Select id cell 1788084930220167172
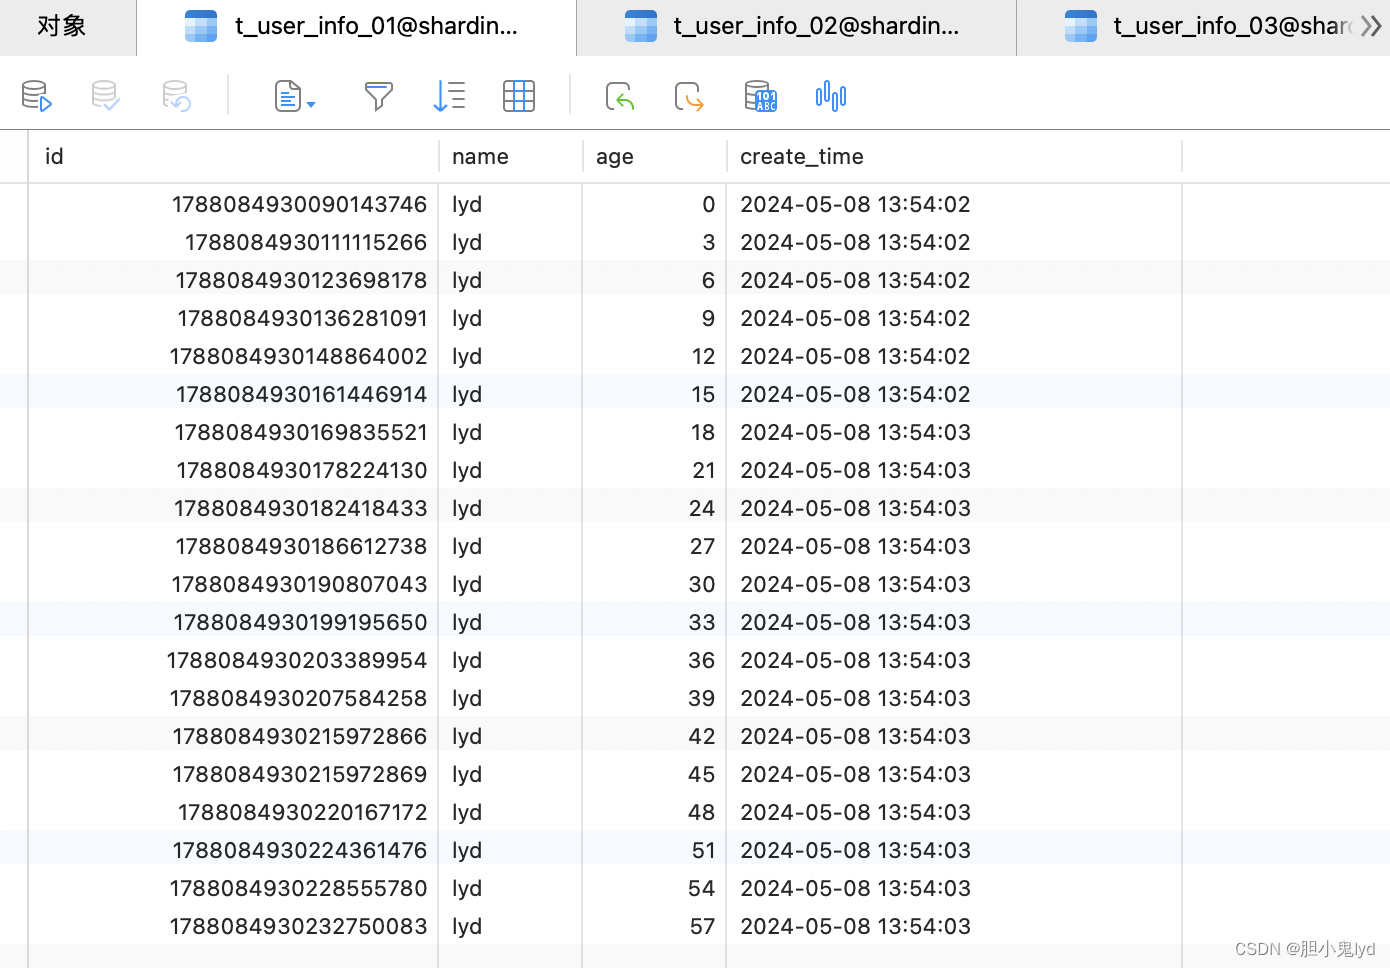This screenshot has width=1390, height=968. (x=233, y=812)
